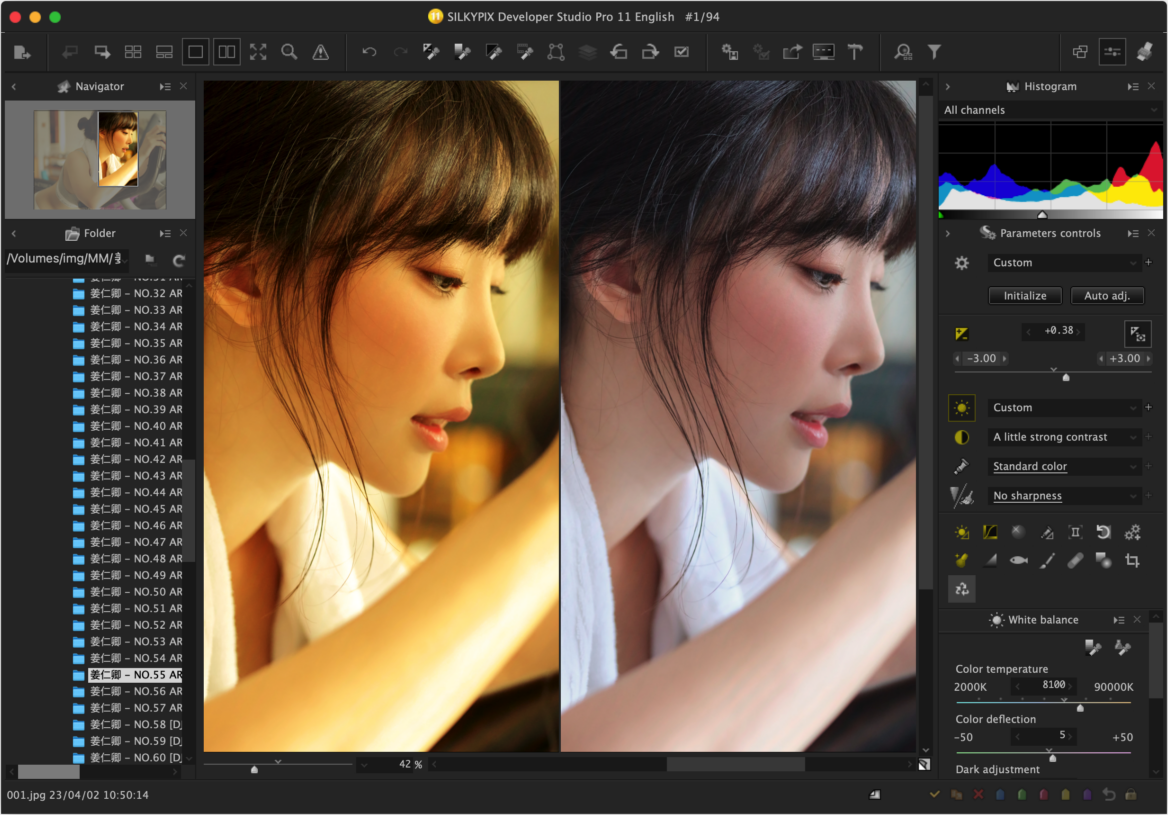
Task: Open the White balance panel menu
Action: coord(1119,621)
